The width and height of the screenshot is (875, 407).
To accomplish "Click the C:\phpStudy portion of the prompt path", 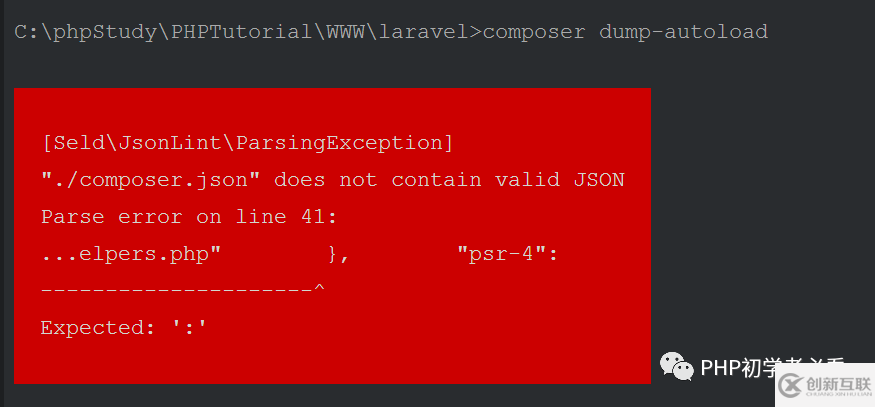I will coord(85,32).
